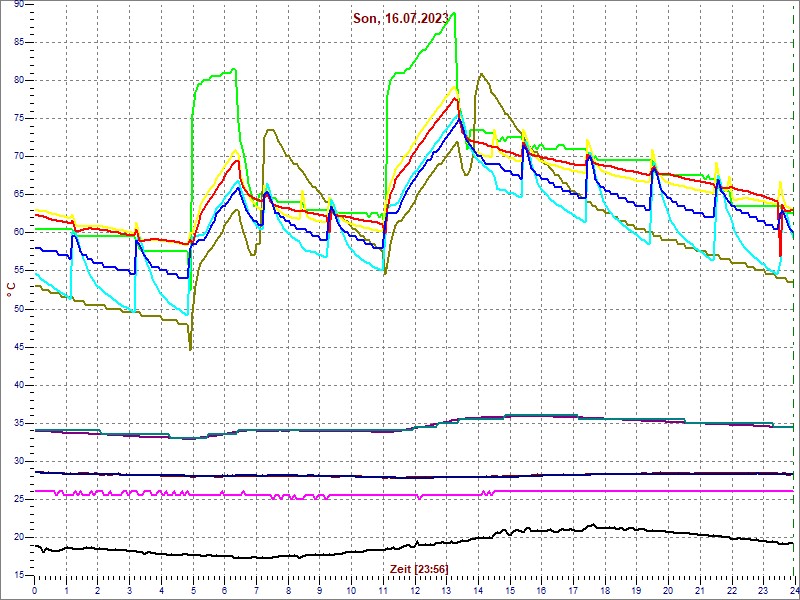The image size is (800, 600).
Task: Select the 40 value on the temperature axis
Action: point(18,385)
